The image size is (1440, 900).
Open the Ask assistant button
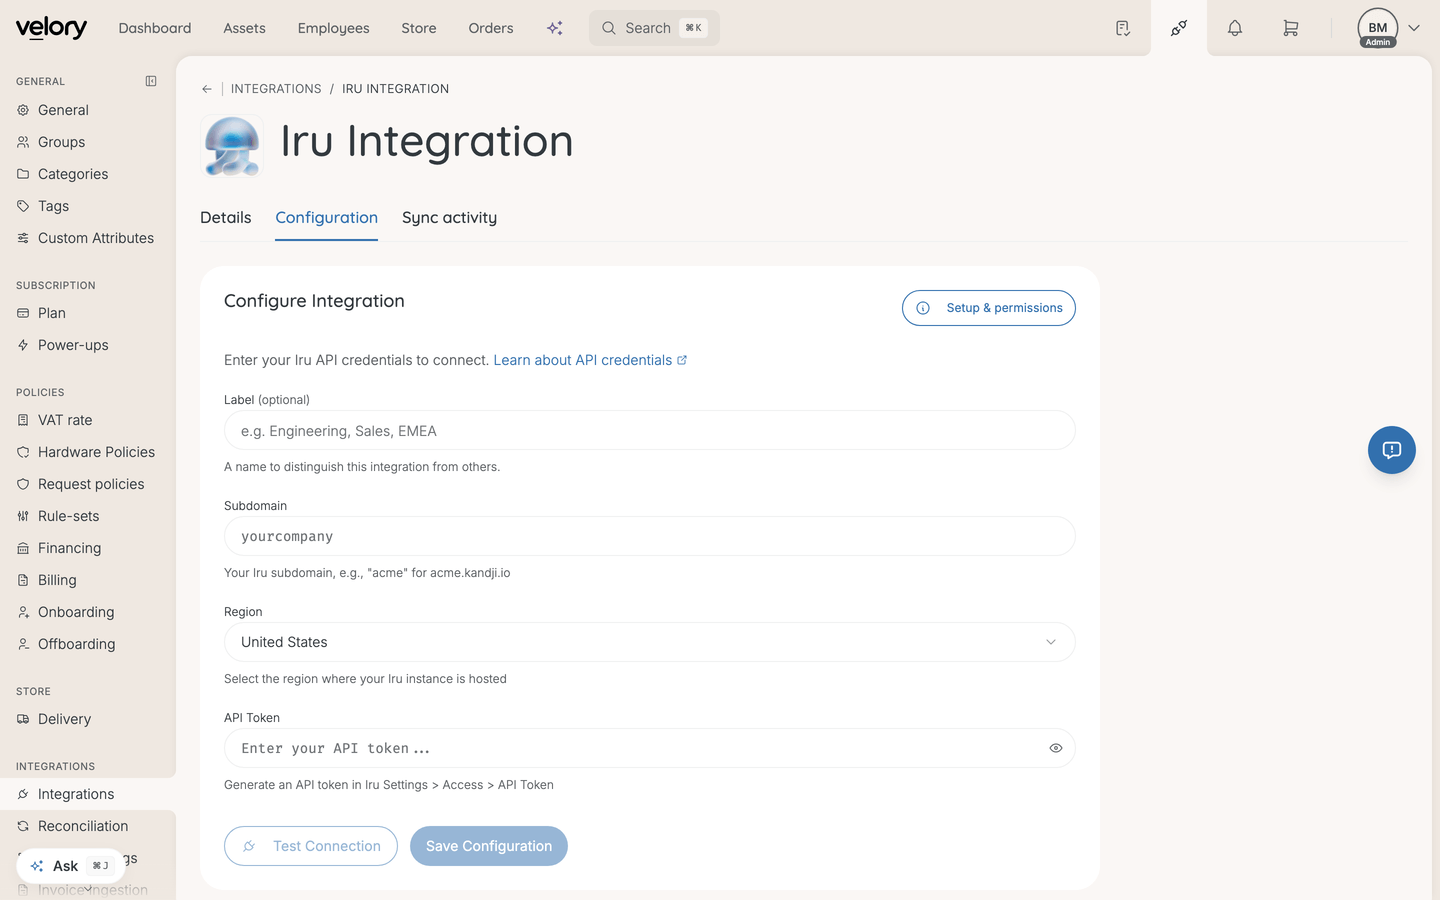pyautogui.click(x=70, y=866)
